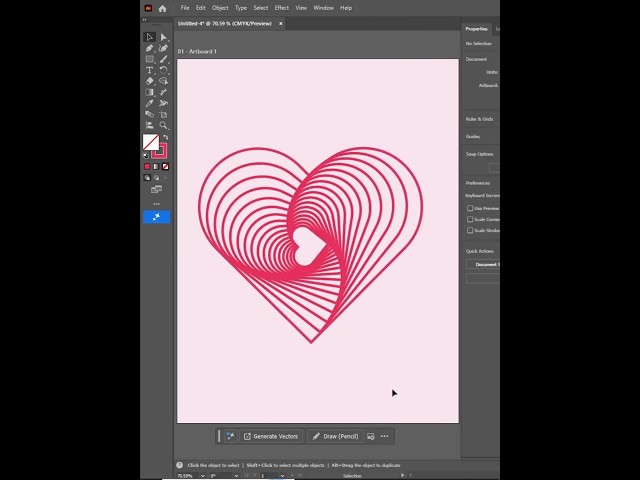
Task: Go to Illustrator Home screen
Action: pyautogui.click(x=162, y=8)
